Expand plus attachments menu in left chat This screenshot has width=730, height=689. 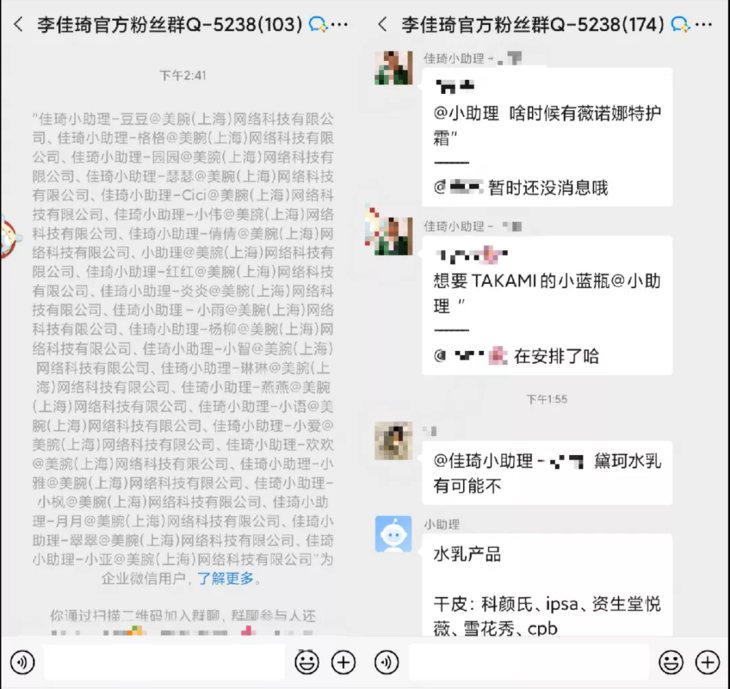343,662
